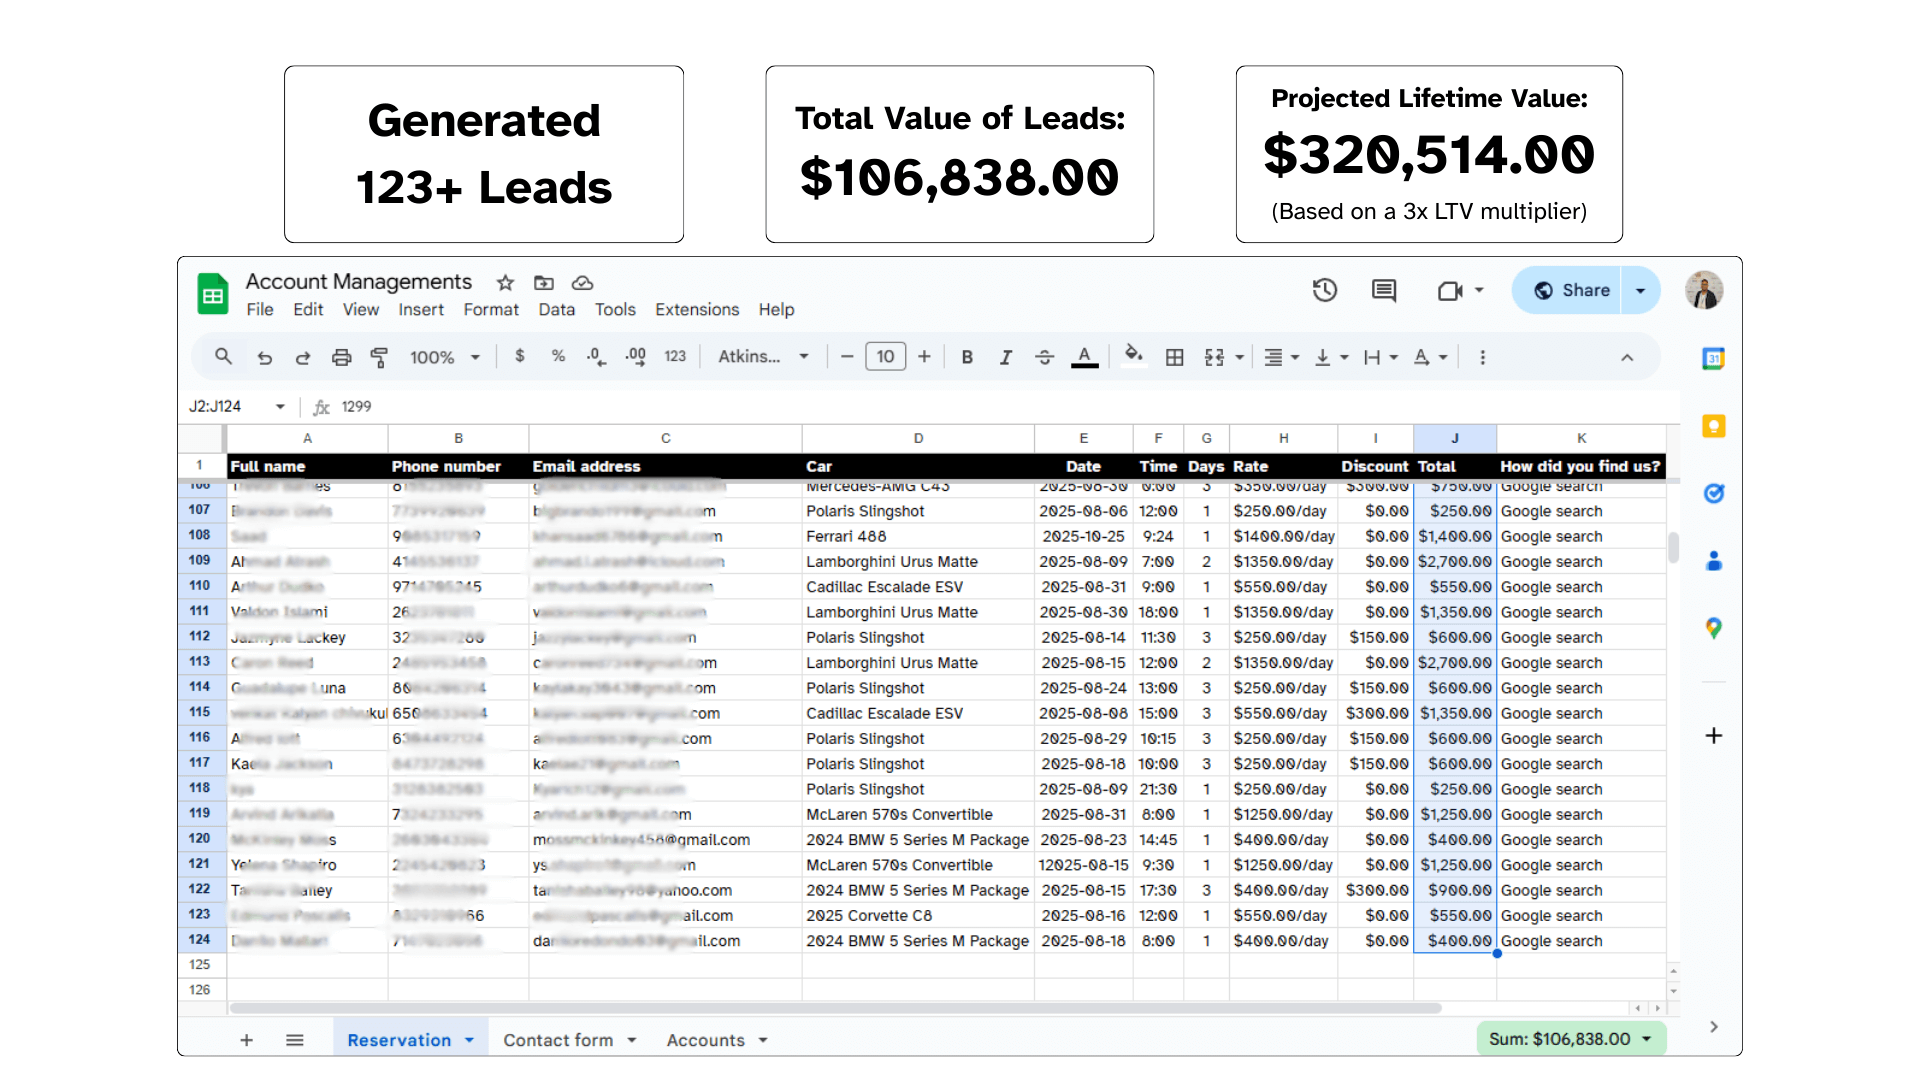Open the Sum $106,838.00 dropdown
Viewport: 1920px width, 1080px height.
[x=1570, y=1039]
